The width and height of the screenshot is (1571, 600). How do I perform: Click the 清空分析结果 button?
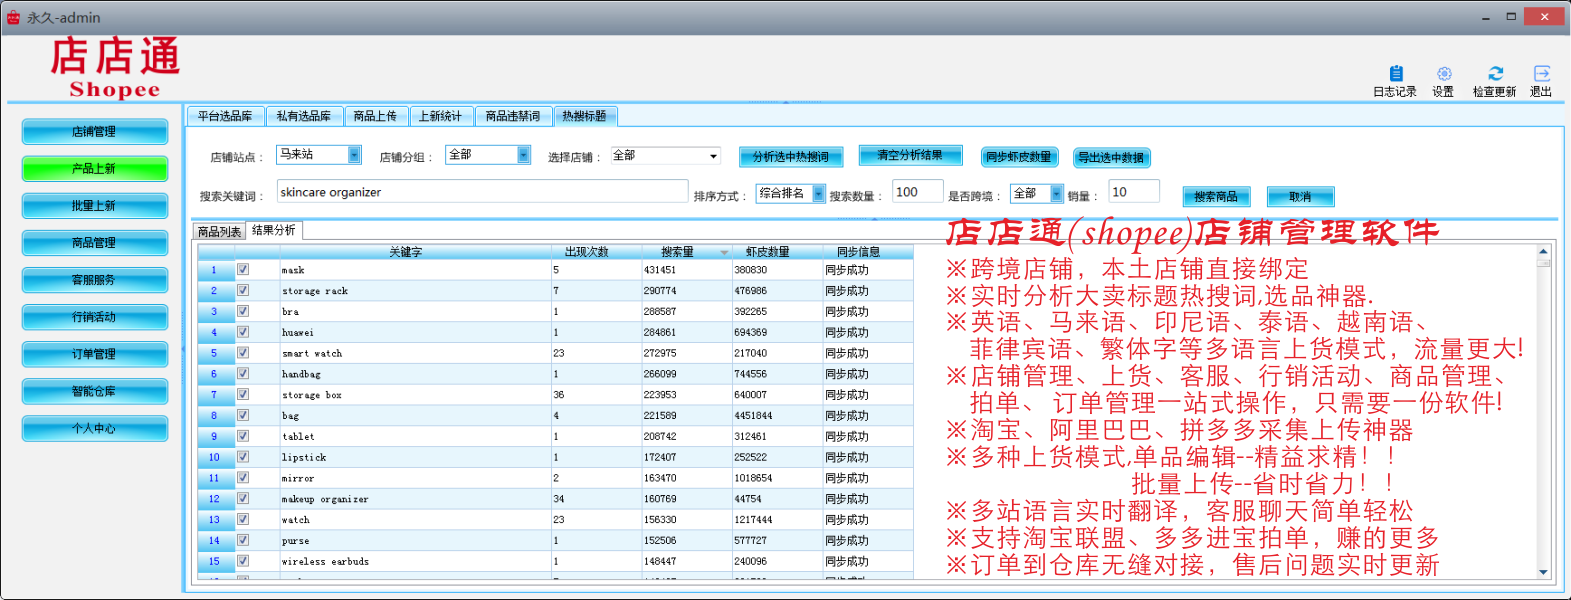[x=910, y=155]
